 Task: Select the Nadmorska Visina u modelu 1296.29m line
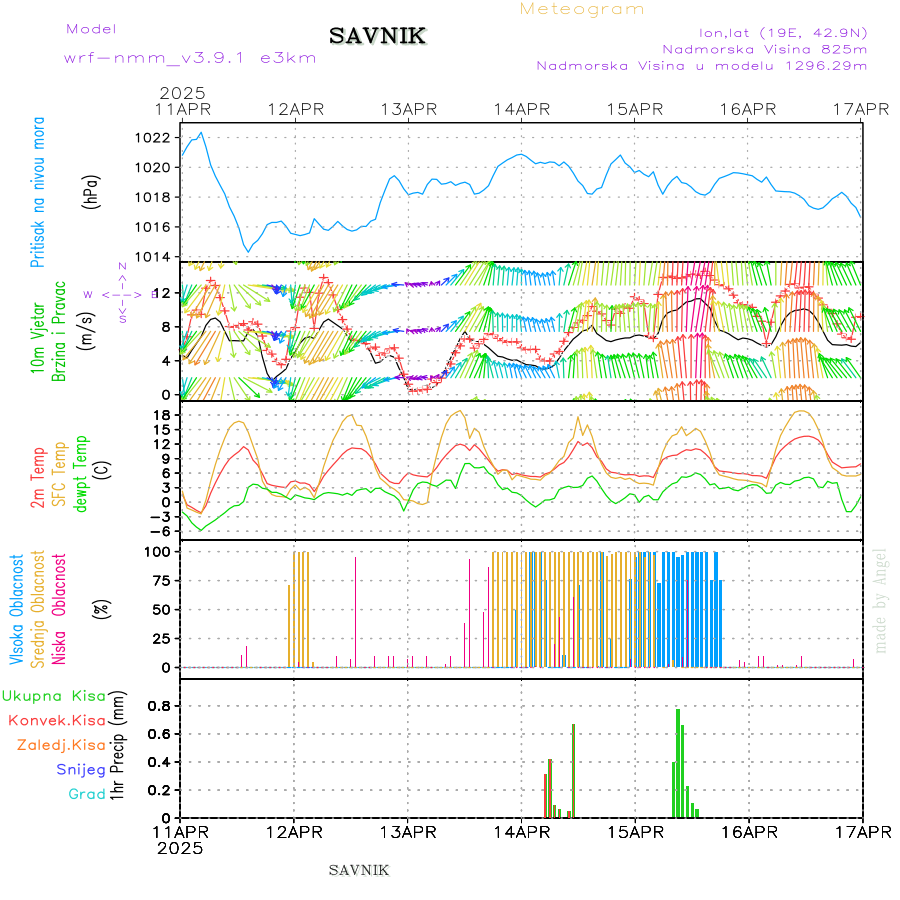click(x=701, y=66)
